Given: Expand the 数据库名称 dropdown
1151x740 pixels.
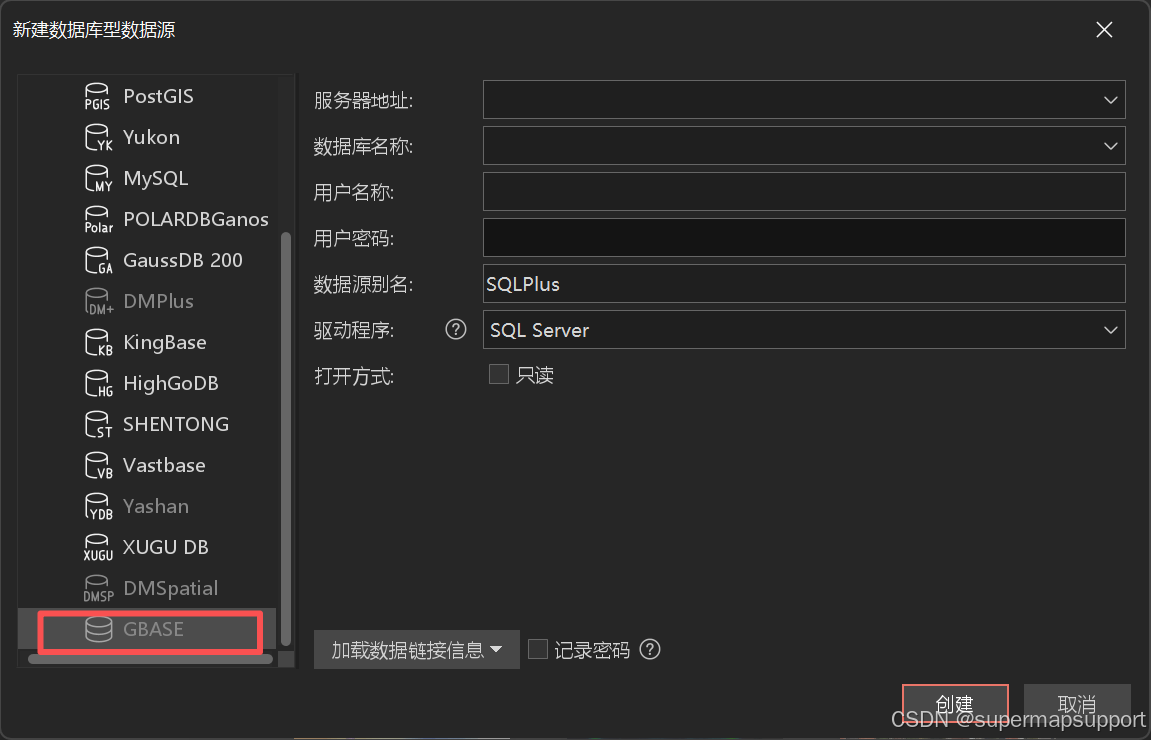Looking at the screenshot, I should (1110, 146).
